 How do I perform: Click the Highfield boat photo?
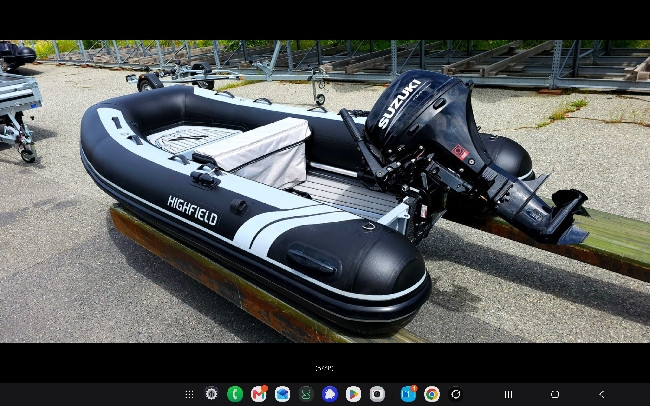[x=325, y=191]
